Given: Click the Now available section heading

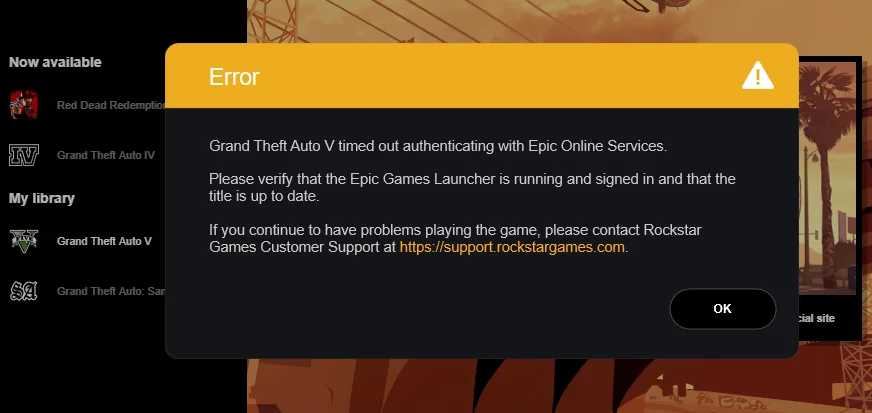Looking at the screenshot, I should 55,62.
